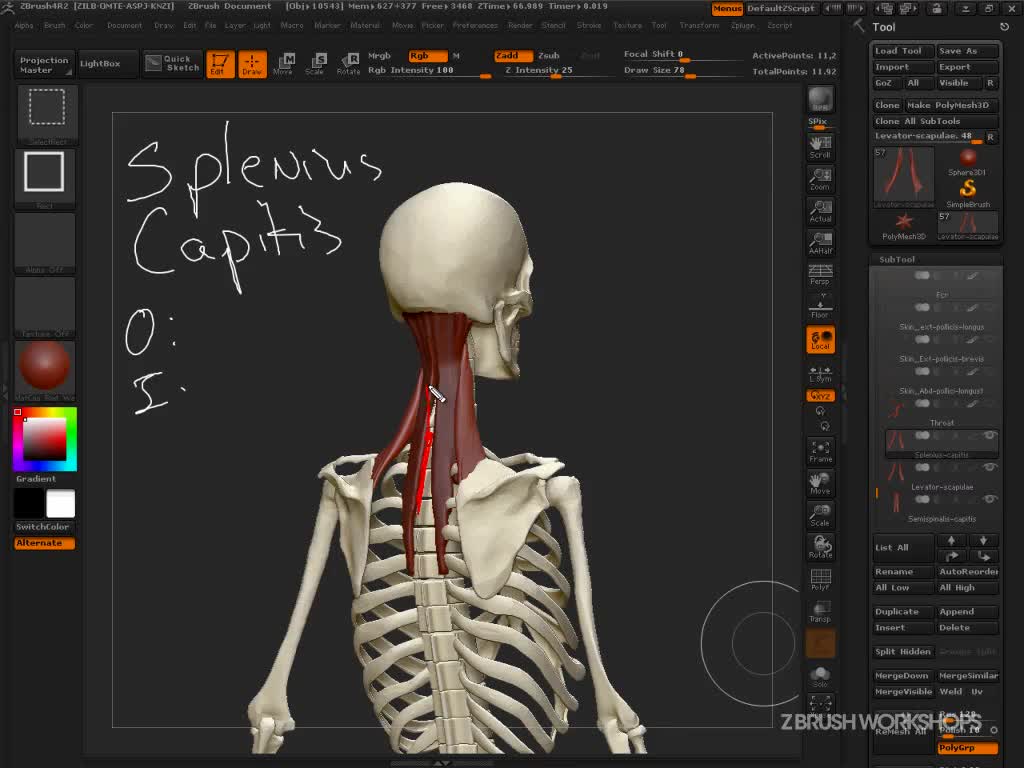The height and width of the screenshot is (768, 1024).
Task: Click the BPR render sphere icon
Action: coord(820,99)
